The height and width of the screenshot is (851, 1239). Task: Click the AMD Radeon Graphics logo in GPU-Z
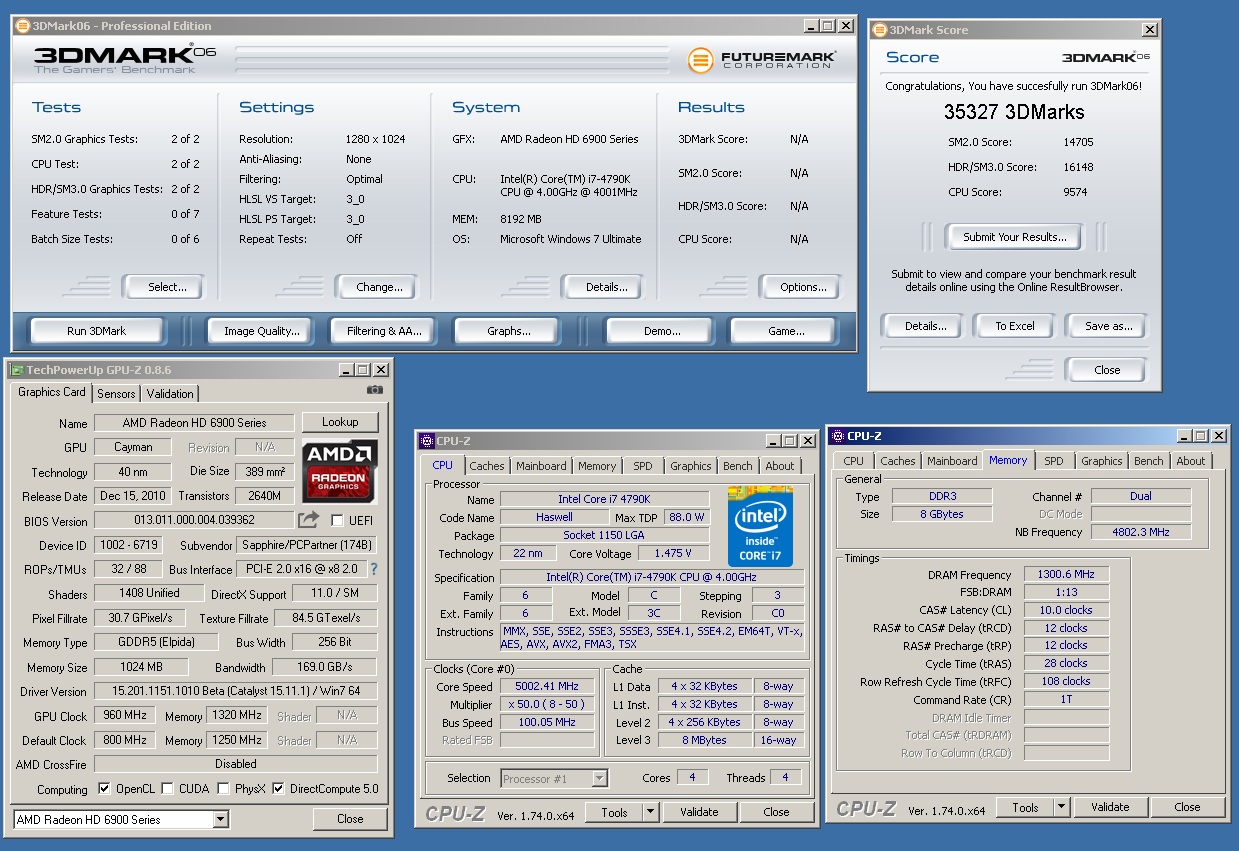pyautogui.click(x=340, y=471)
